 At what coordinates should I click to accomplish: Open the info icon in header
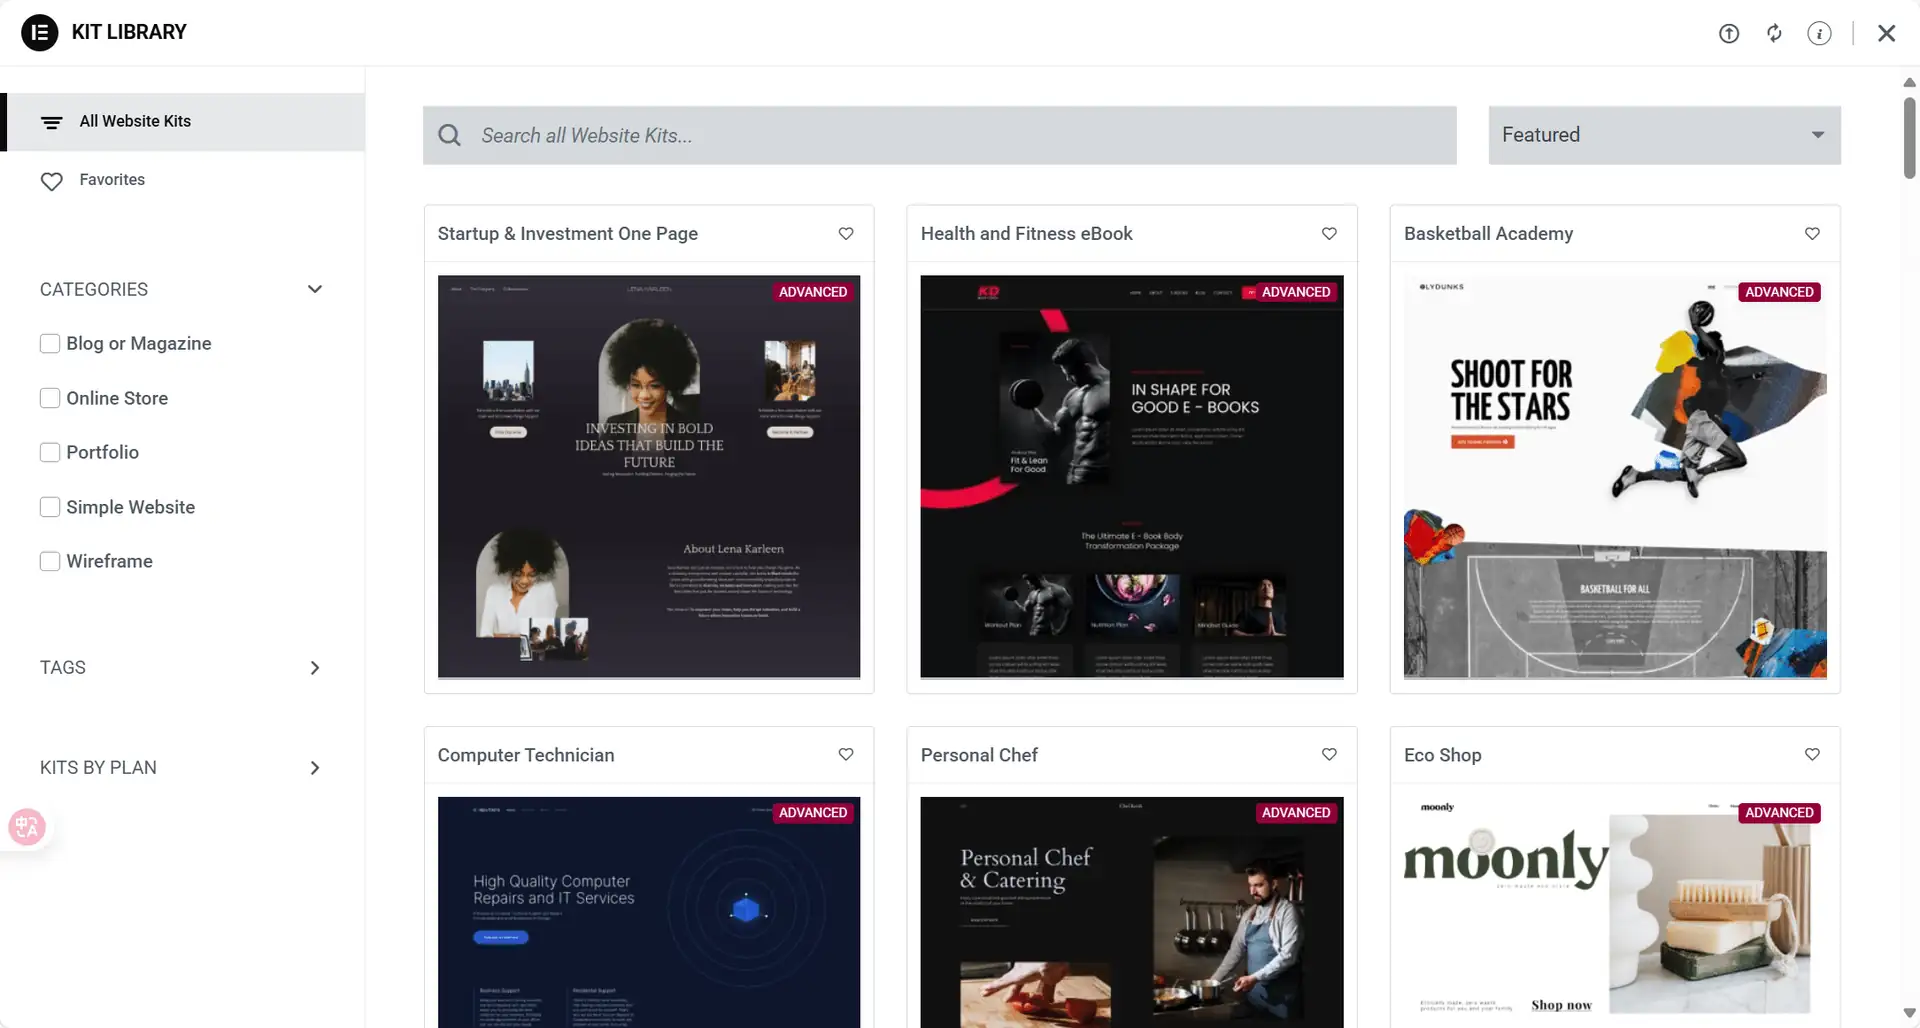[x=1819, y=33]
